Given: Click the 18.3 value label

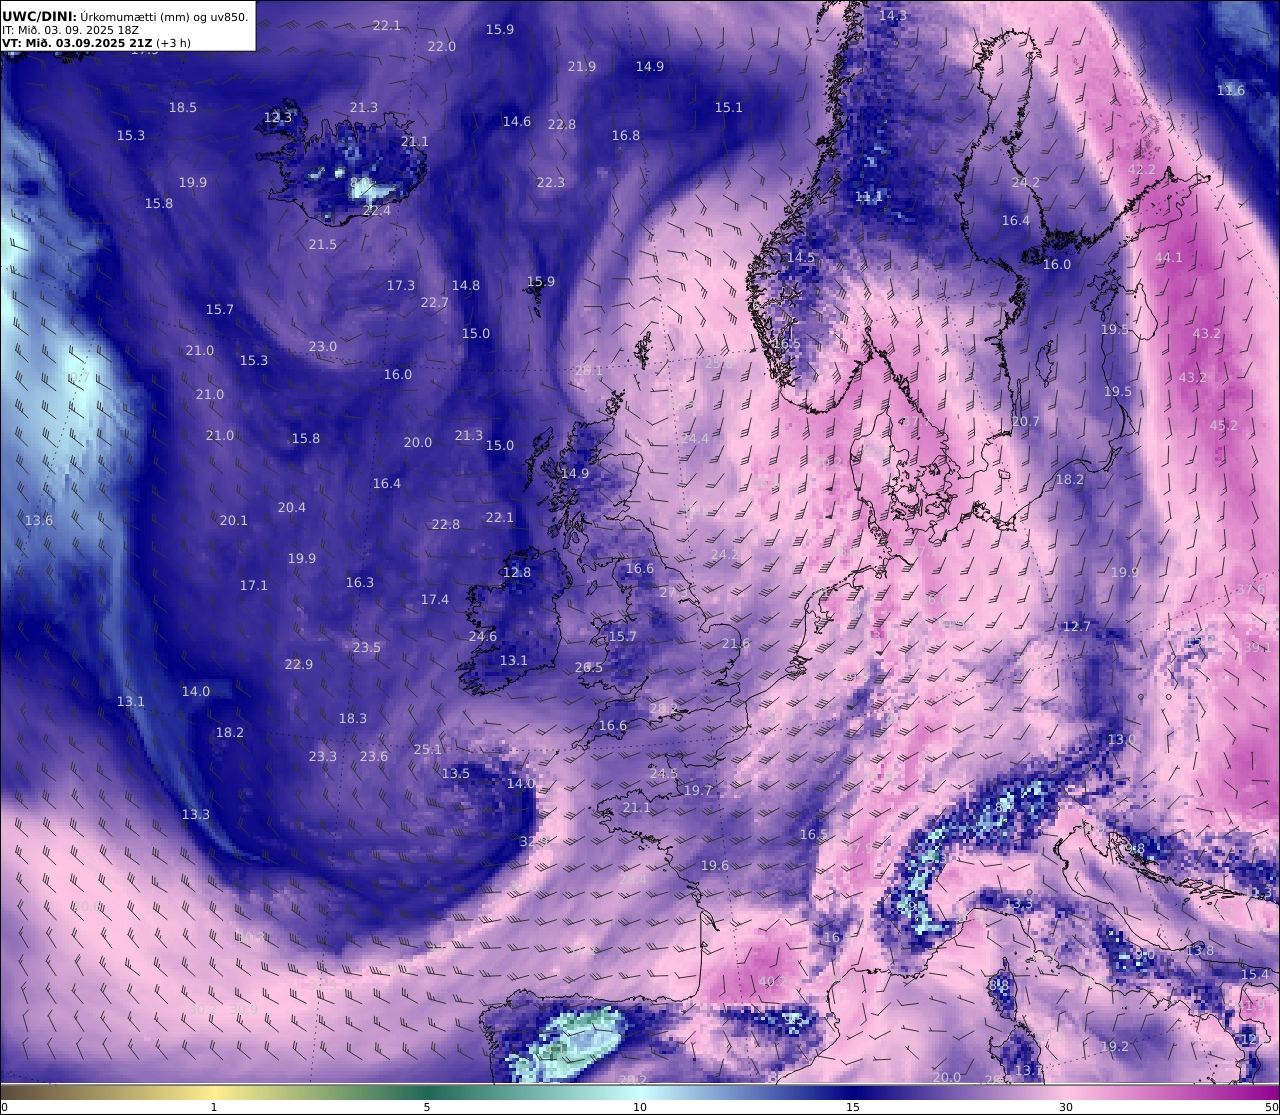Looking at the screenshot, I should [x=353, y=719].
